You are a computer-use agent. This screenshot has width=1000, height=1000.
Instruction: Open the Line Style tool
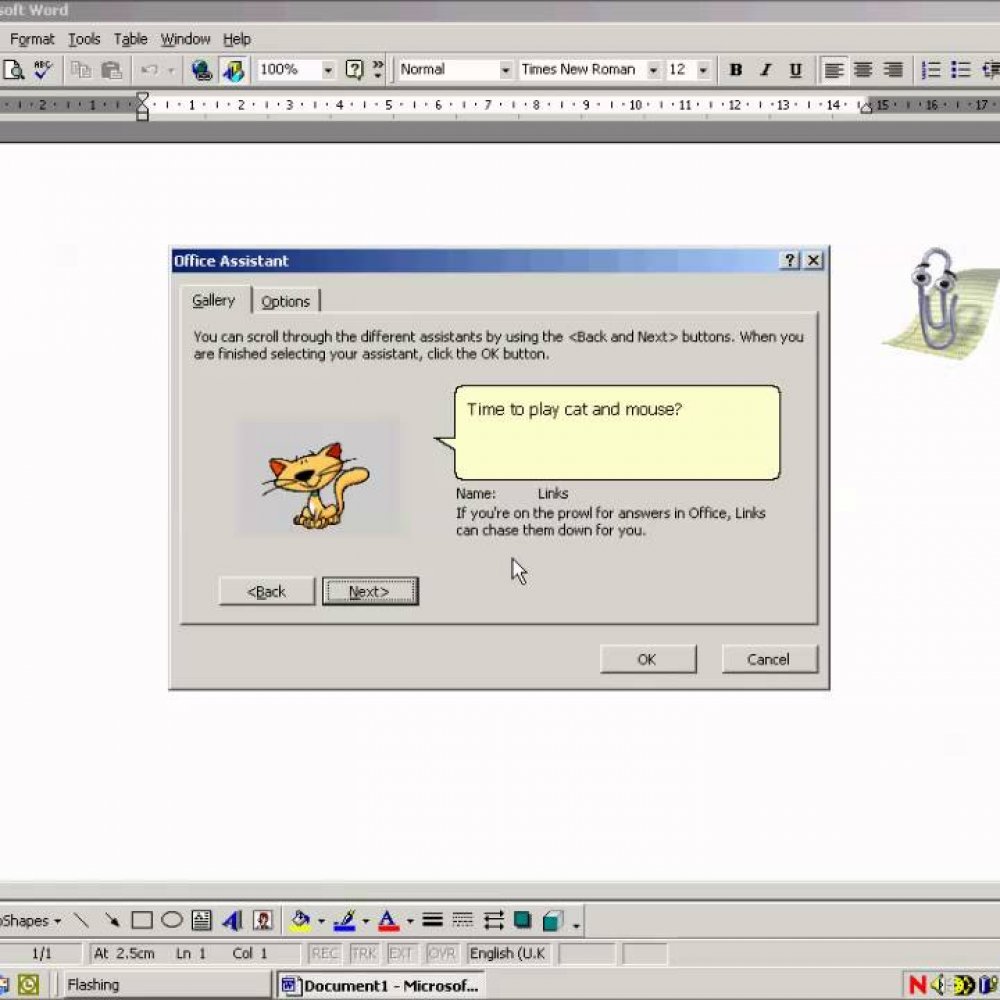pyautogui.click(x=432, y=920)
